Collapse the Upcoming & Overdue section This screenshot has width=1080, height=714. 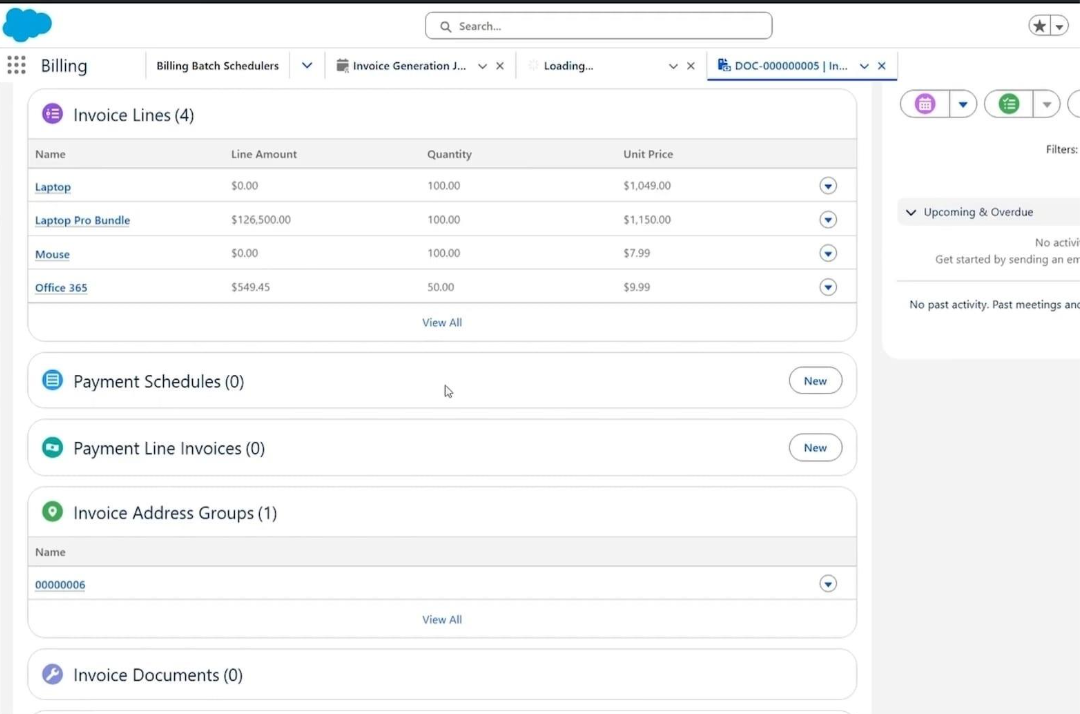click(x=911, y=212)
